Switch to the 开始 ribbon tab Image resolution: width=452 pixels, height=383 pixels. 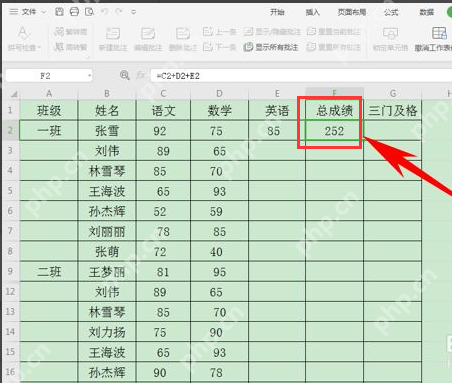click(x=277, y=12)
